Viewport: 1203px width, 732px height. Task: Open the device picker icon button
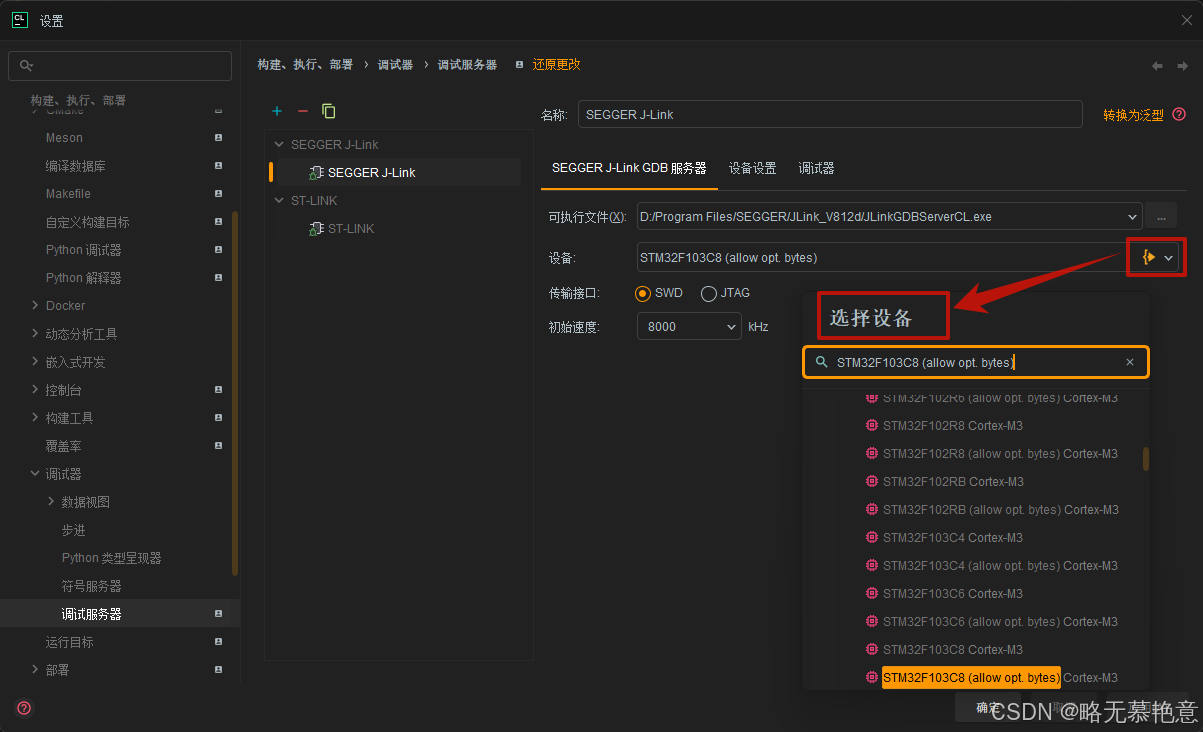pos(1148,258)
